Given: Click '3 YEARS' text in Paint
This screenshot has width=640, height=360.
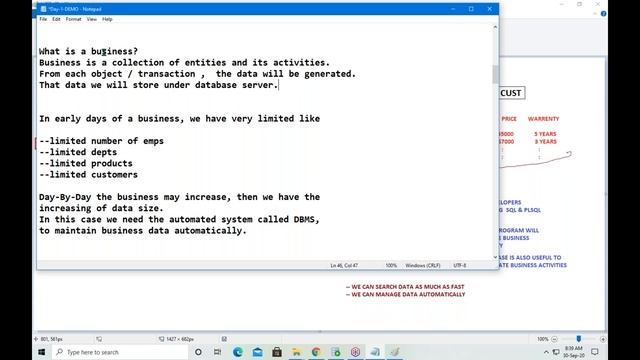Looking at the screenshot, I should click(x=545, y=142).
